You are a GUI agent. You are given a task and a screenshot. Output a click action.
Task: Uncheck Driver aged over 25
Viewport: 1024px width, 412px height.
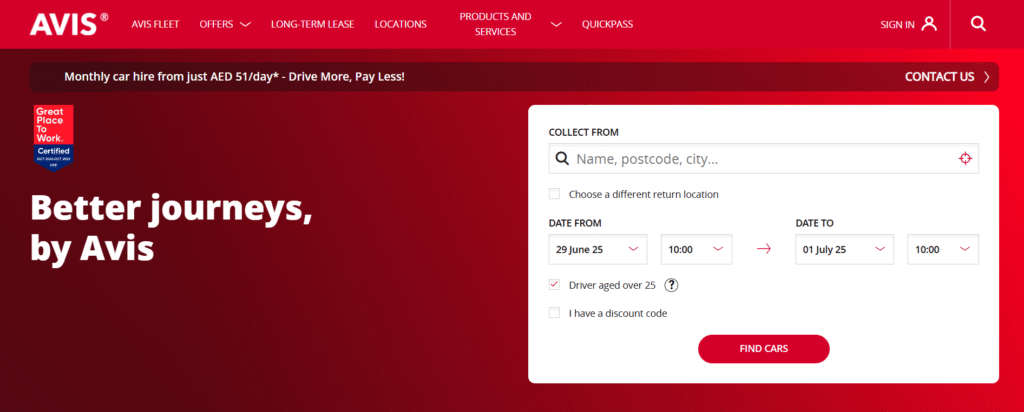pos(554,285)
